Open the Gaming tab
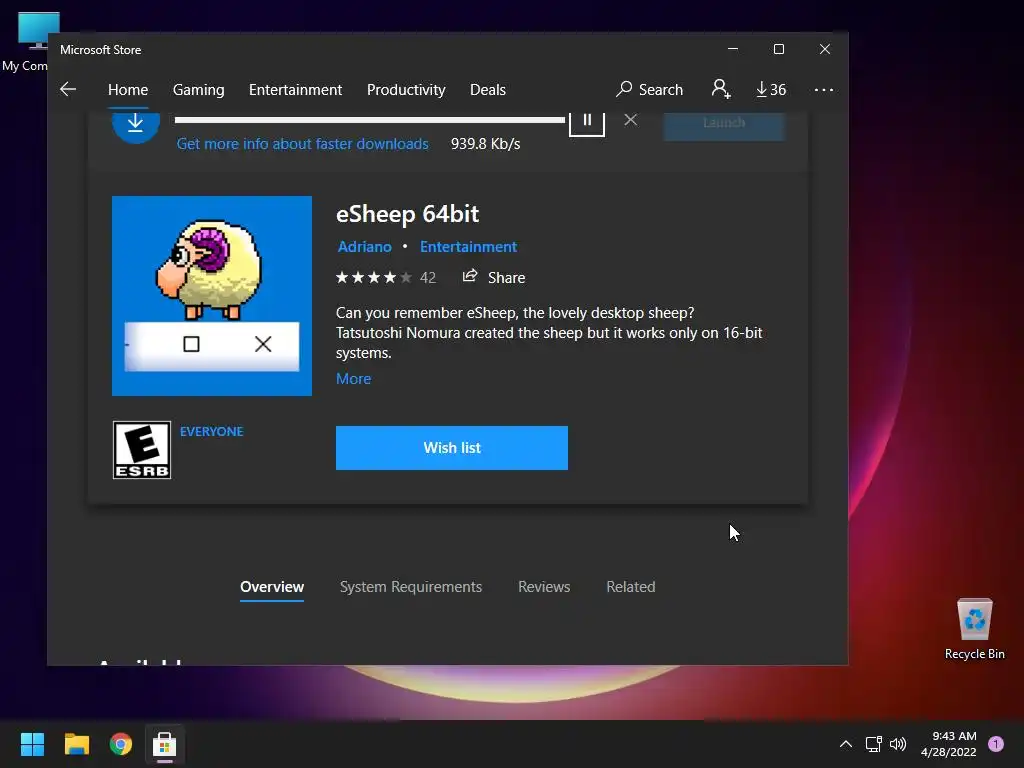Image resolution: width=1024 pixels, height=768 pixels. (x=199, y=89)
